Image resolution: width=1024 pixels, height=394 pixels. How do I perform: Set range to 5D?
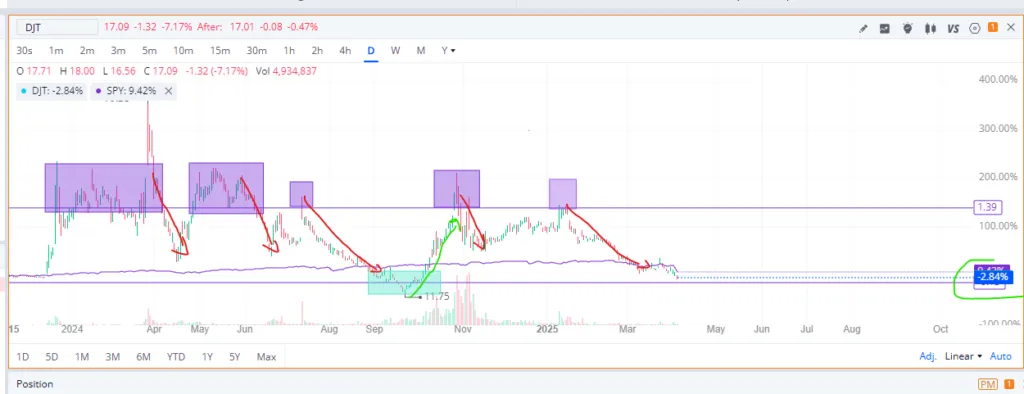pos(52,357)
